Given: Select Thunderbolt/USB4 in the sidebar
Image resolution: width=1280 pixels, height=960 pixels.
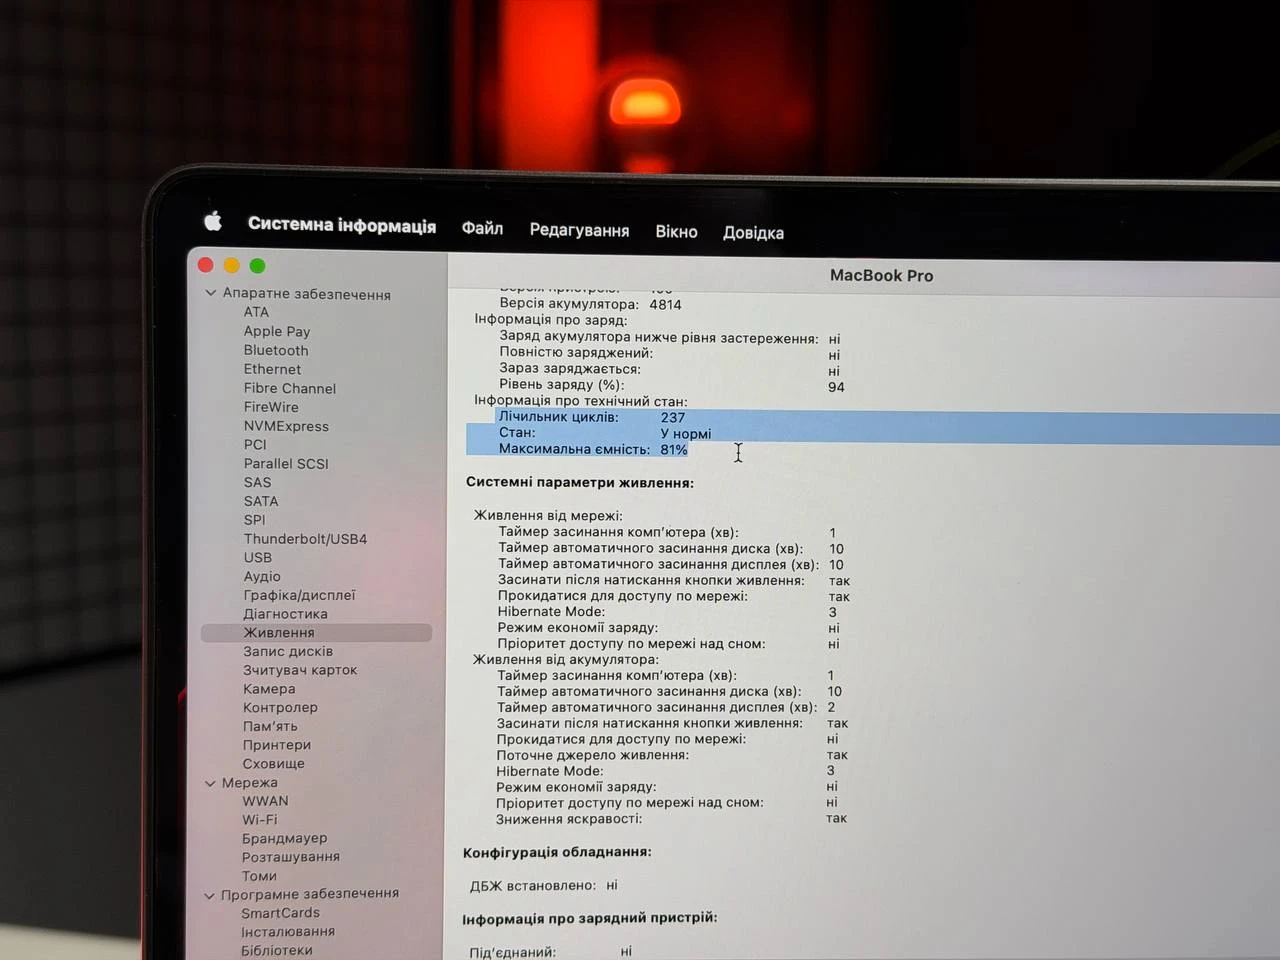Looking at the screenshot, I should coord(306,538).
